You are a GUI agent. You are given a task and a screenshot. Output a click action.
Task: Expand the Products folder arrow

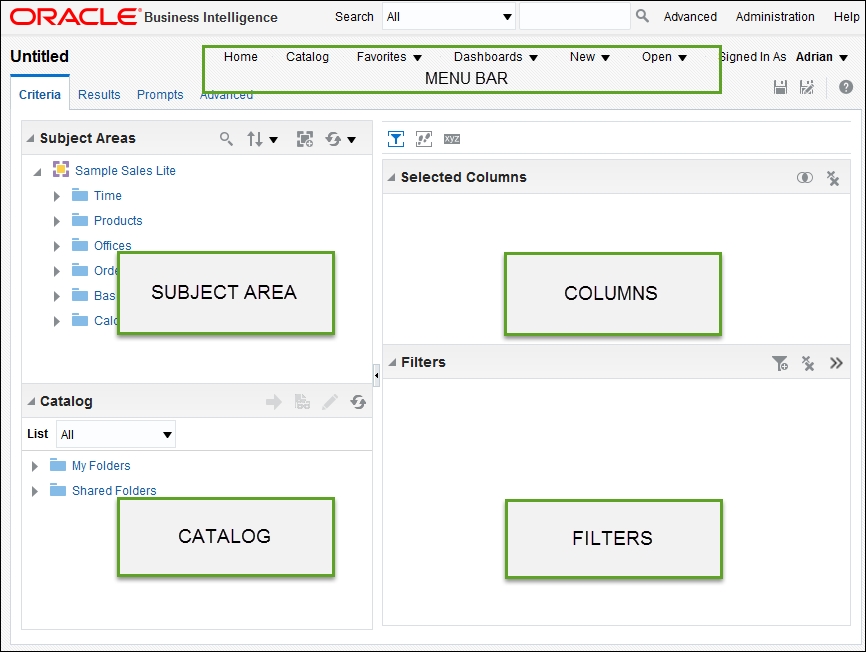(56, 221)
